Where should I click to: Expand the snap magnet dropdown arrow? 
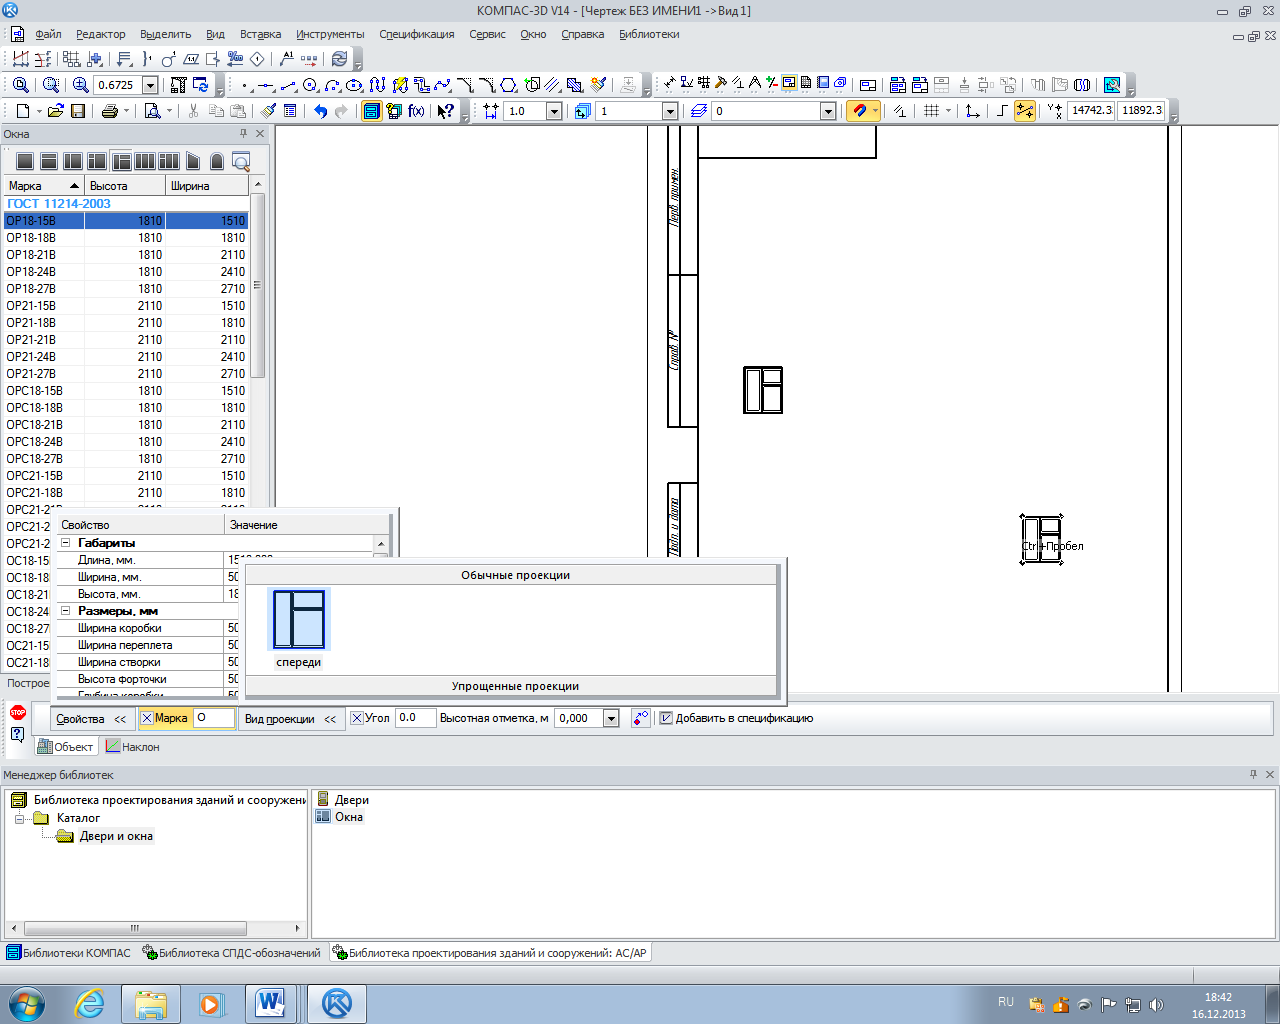(x=876, y=111)
